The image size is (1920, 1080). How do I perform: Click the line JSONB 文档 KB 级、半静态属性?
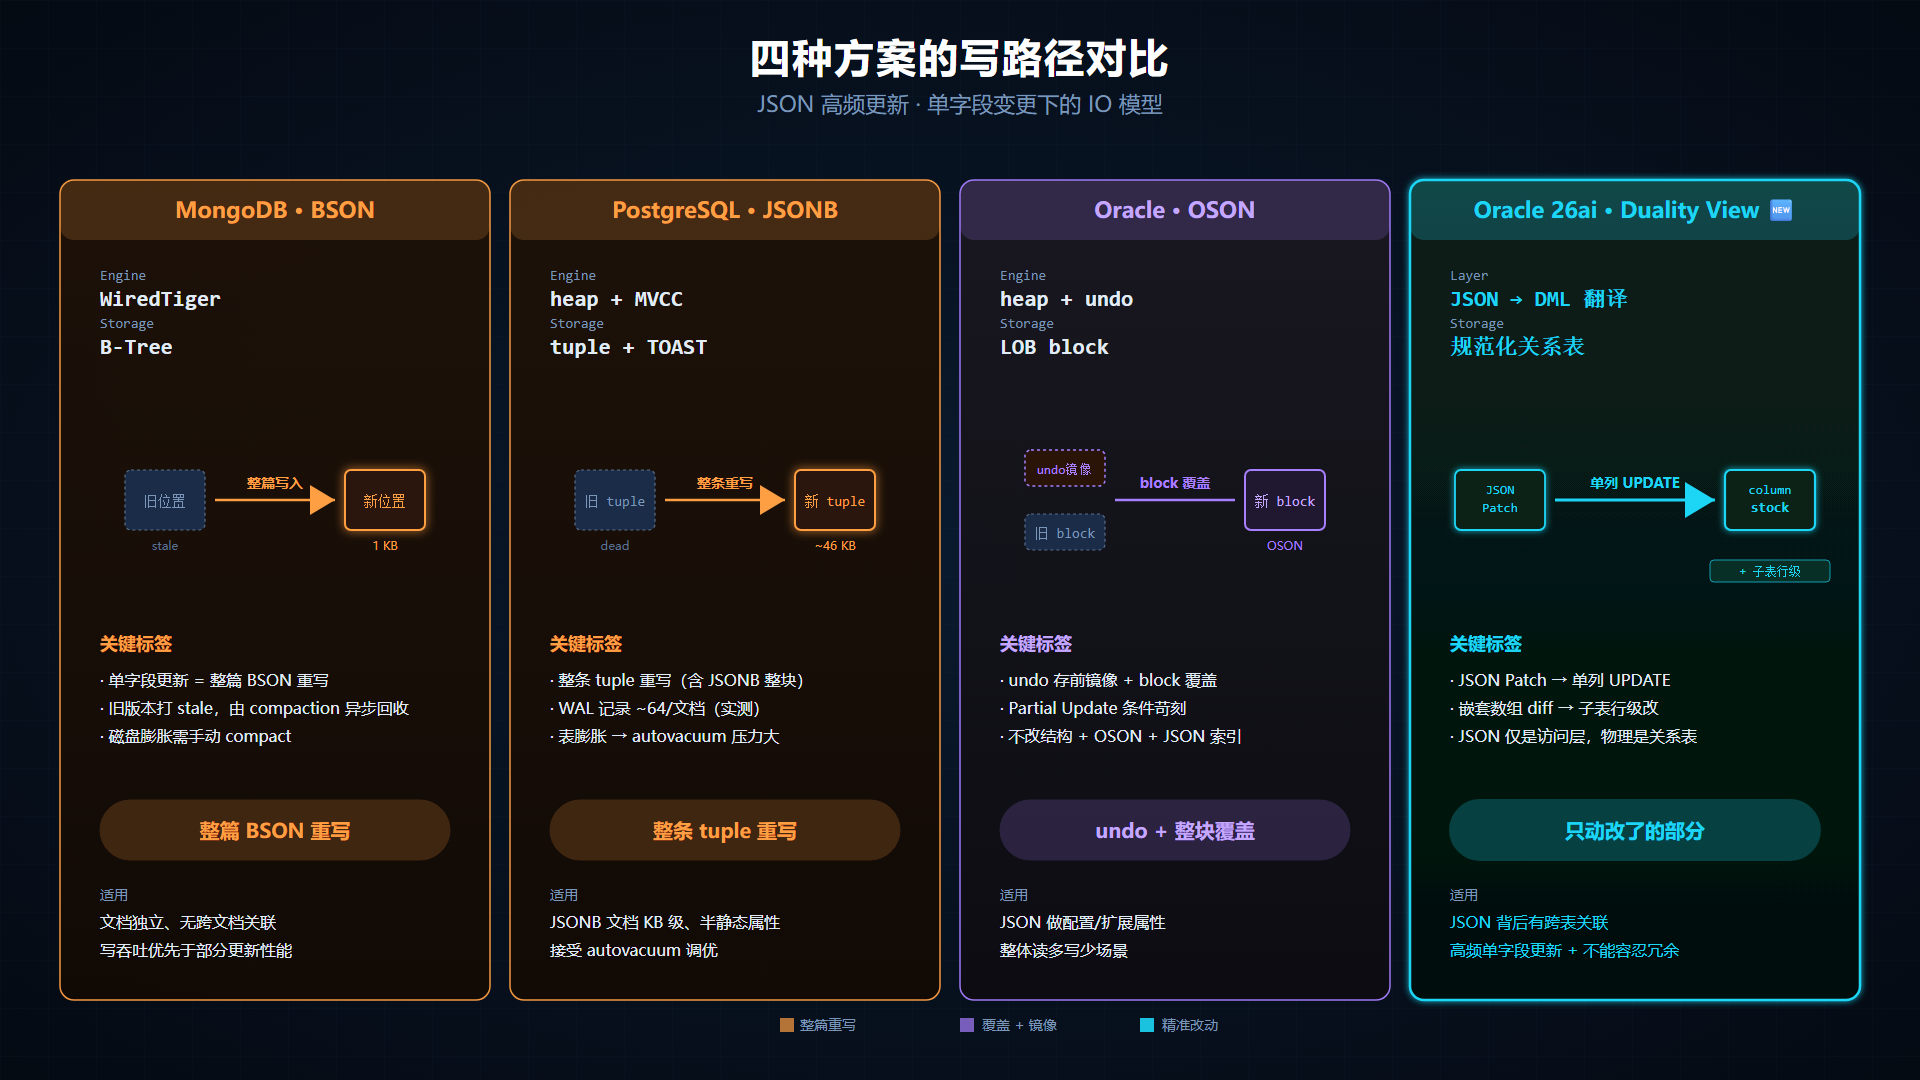click(665, 923)
